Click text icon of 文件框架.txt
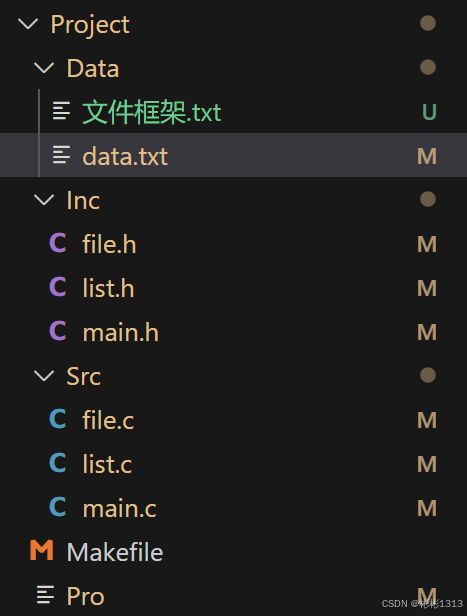Viewport: 467px width, 616px height. [61, 111]
